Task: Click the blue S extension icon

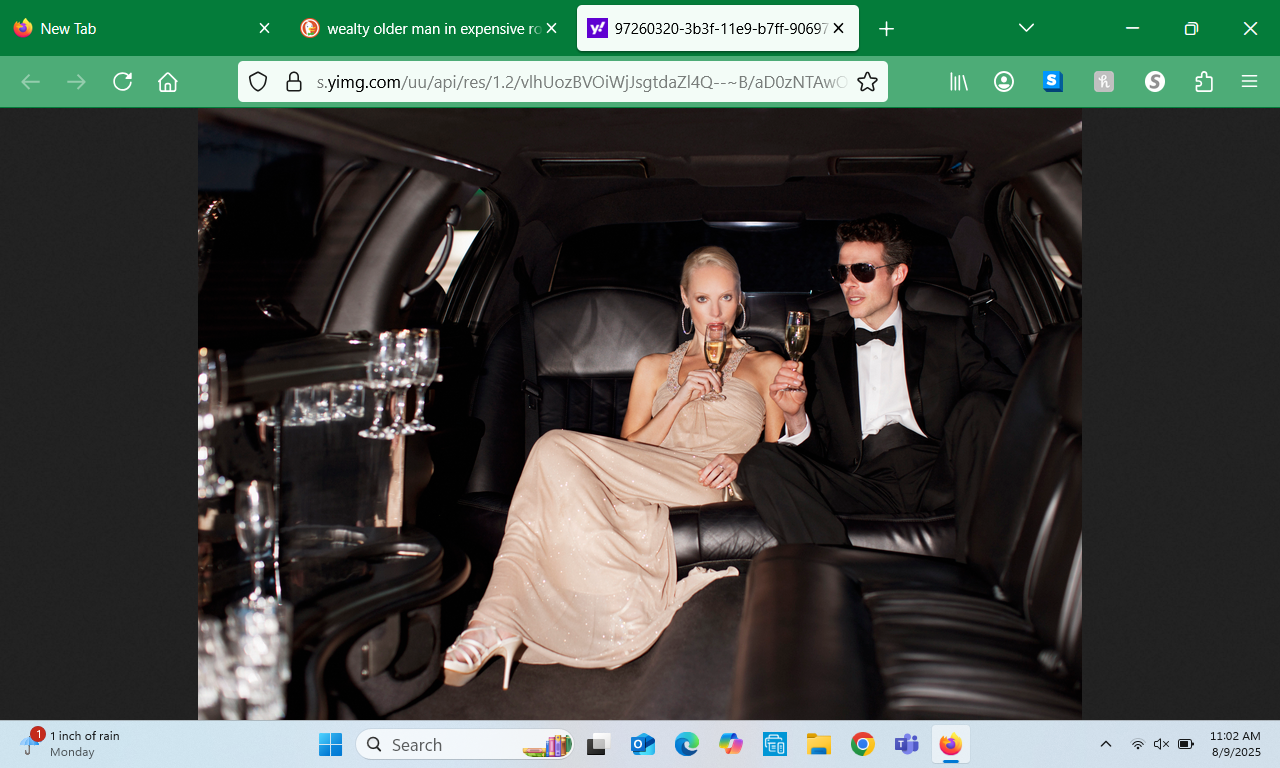Action: [1053, 82]
